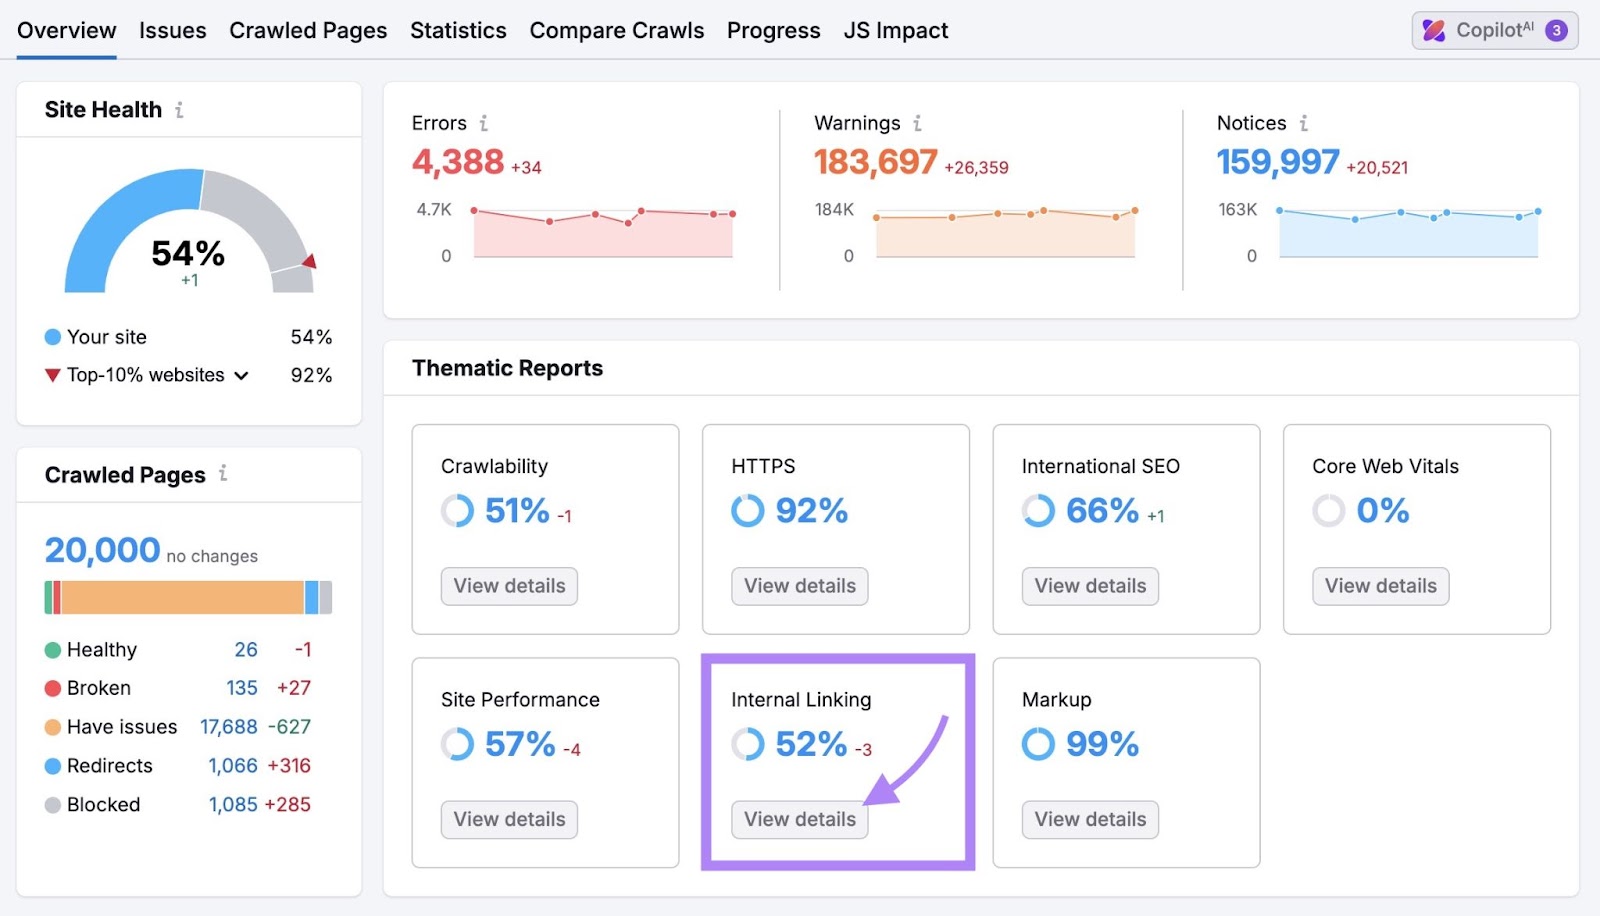The image size is (1600, 916).
Task: Click the Markup progress ring
Action: [1037, 744]
